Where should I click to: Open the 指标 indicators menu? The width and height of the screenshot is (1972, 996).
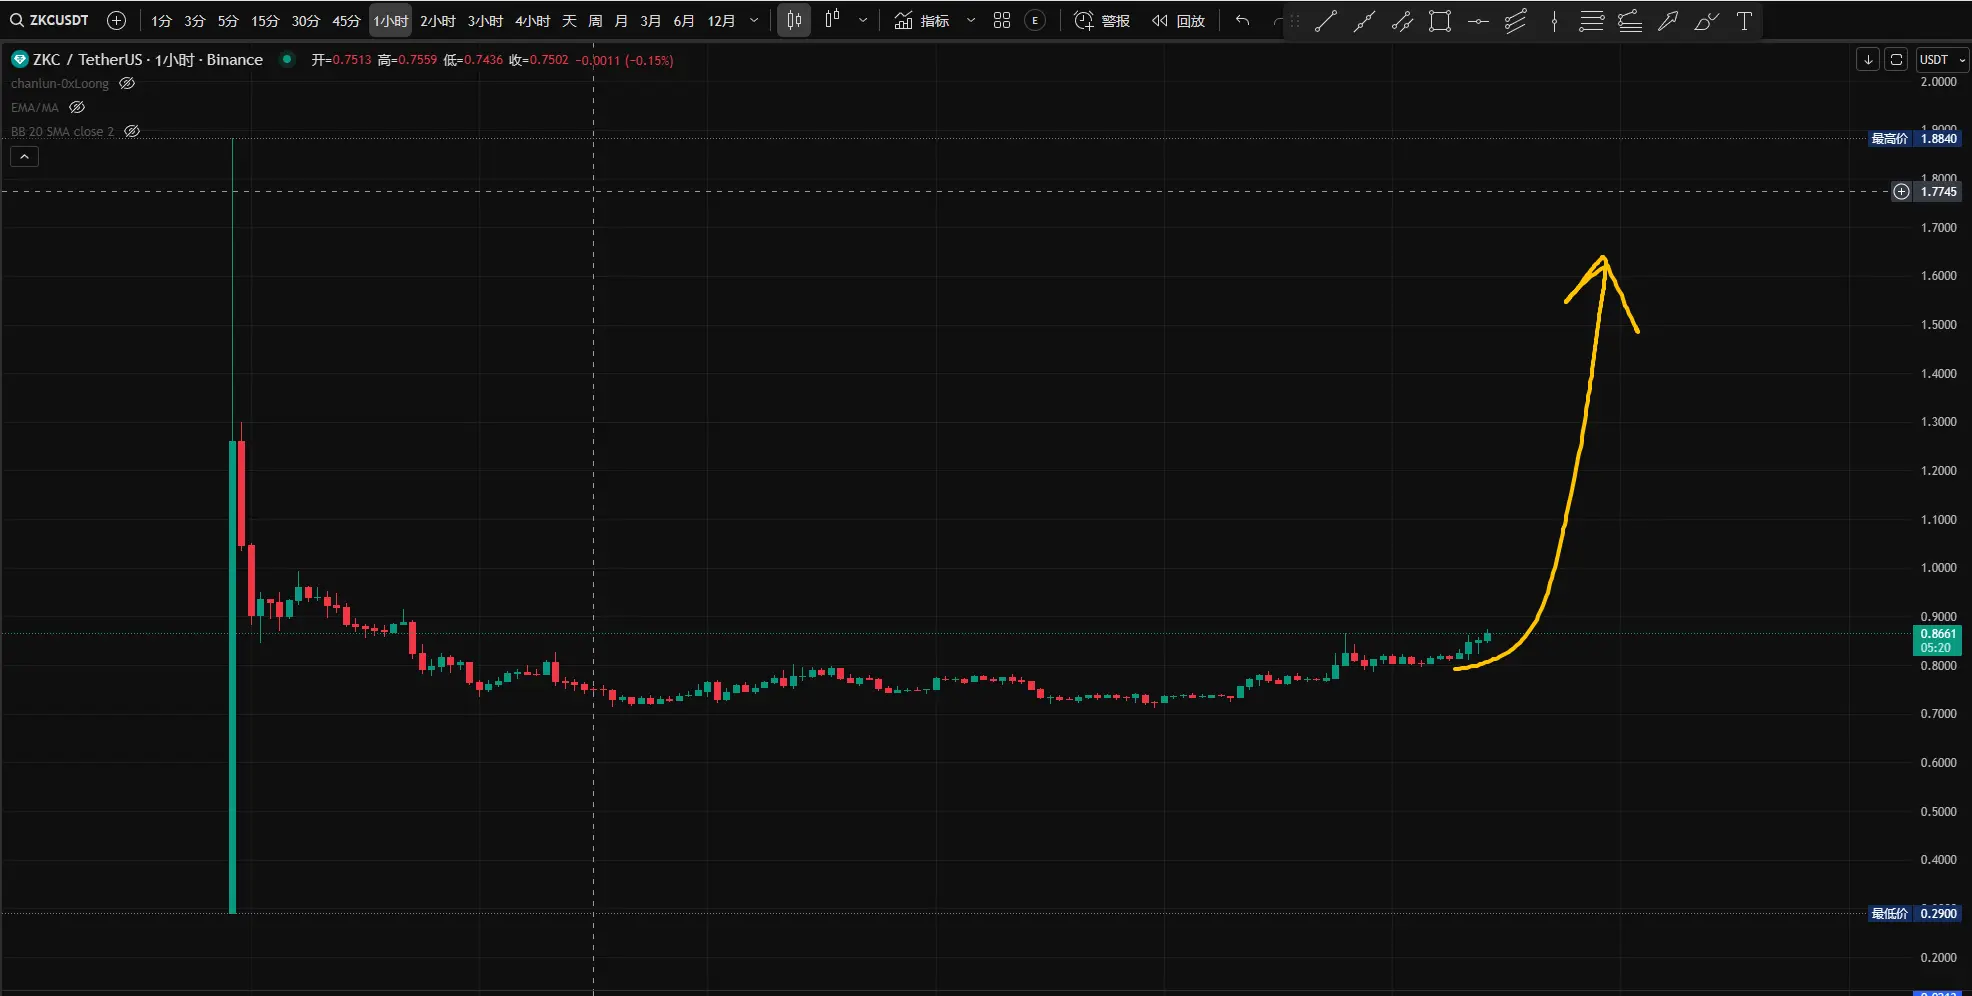point(922,21)
